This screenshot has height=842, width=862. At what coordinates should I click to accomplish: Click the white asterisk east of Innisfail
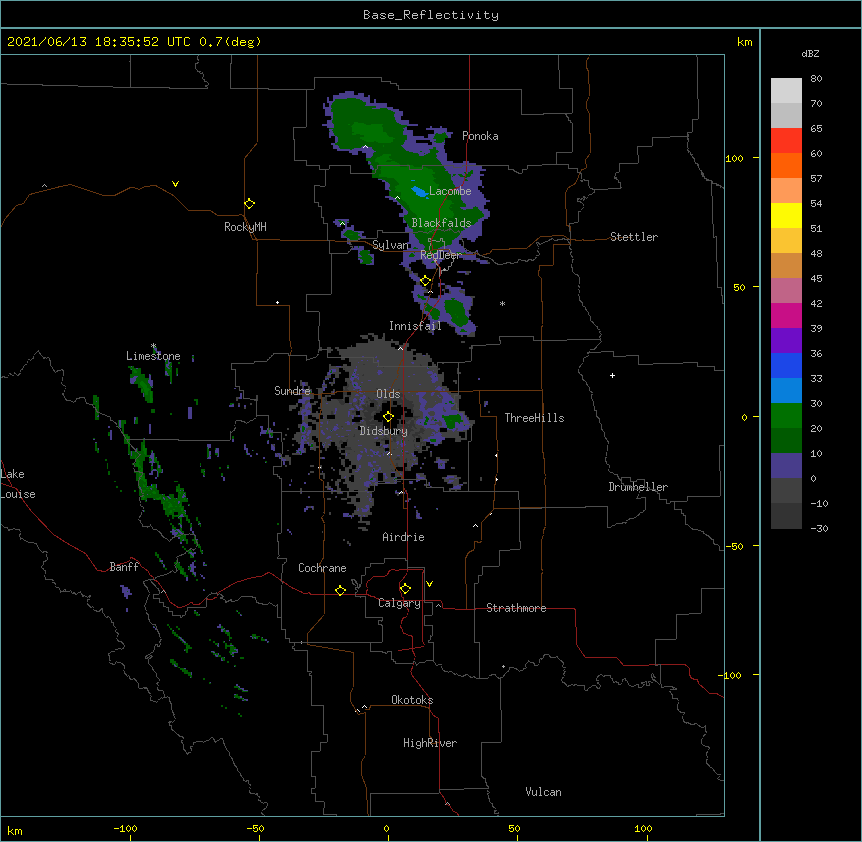pyautogui.click(x=502, y=304)
